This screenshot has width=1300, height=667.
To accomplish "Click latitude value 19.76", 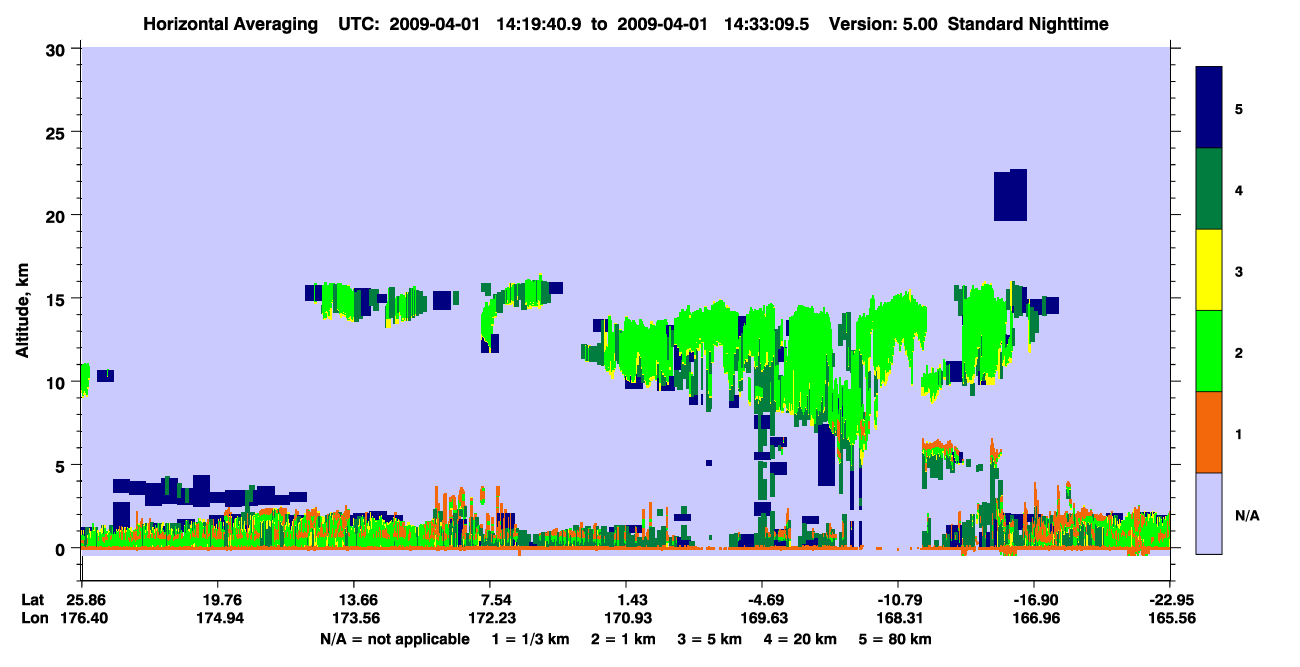I will pos(218,600).
